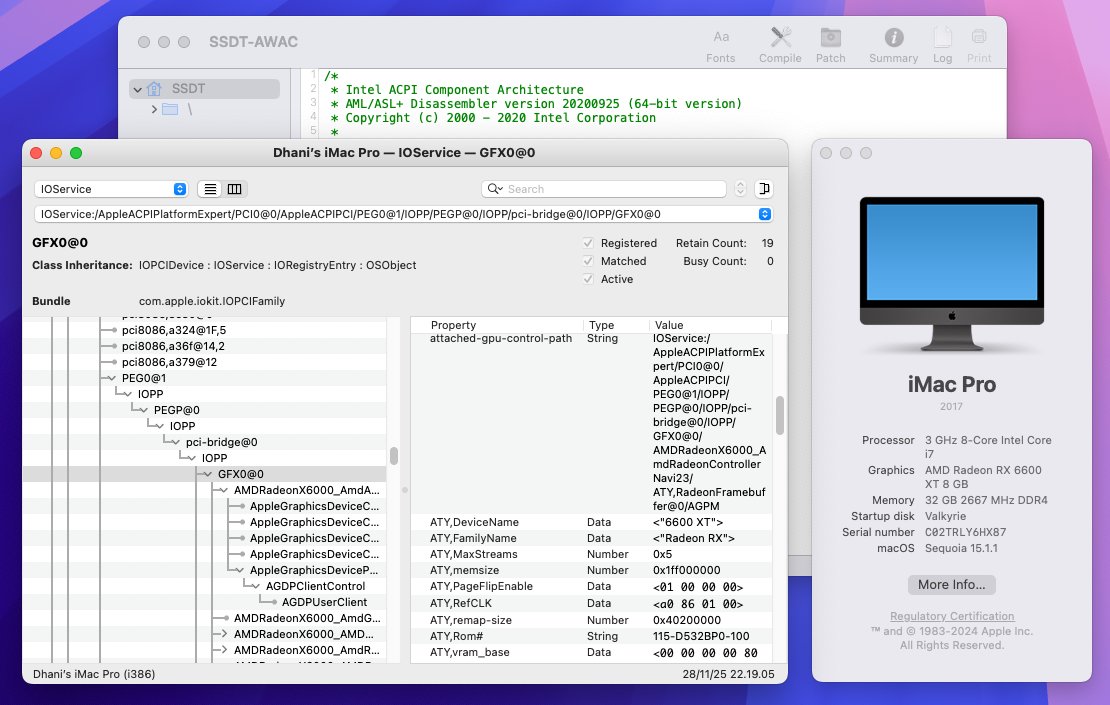Toggle the Registered checkbox
The width and height of the screenshot is (1110, 705).
point(588,243)
